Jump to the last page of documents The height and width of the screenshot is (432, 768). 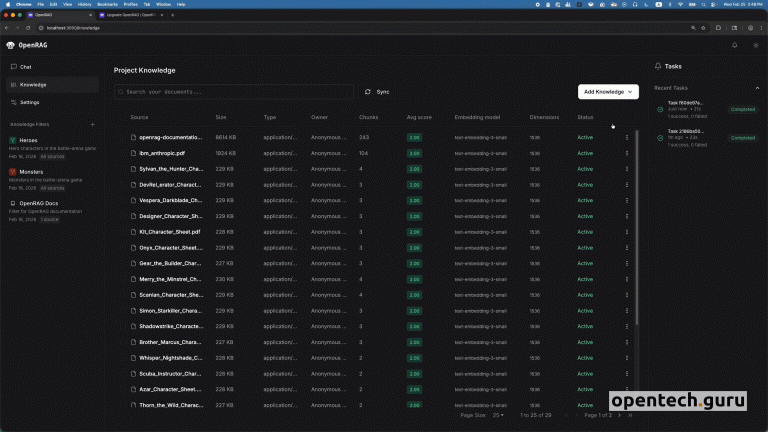click(630, 415)
